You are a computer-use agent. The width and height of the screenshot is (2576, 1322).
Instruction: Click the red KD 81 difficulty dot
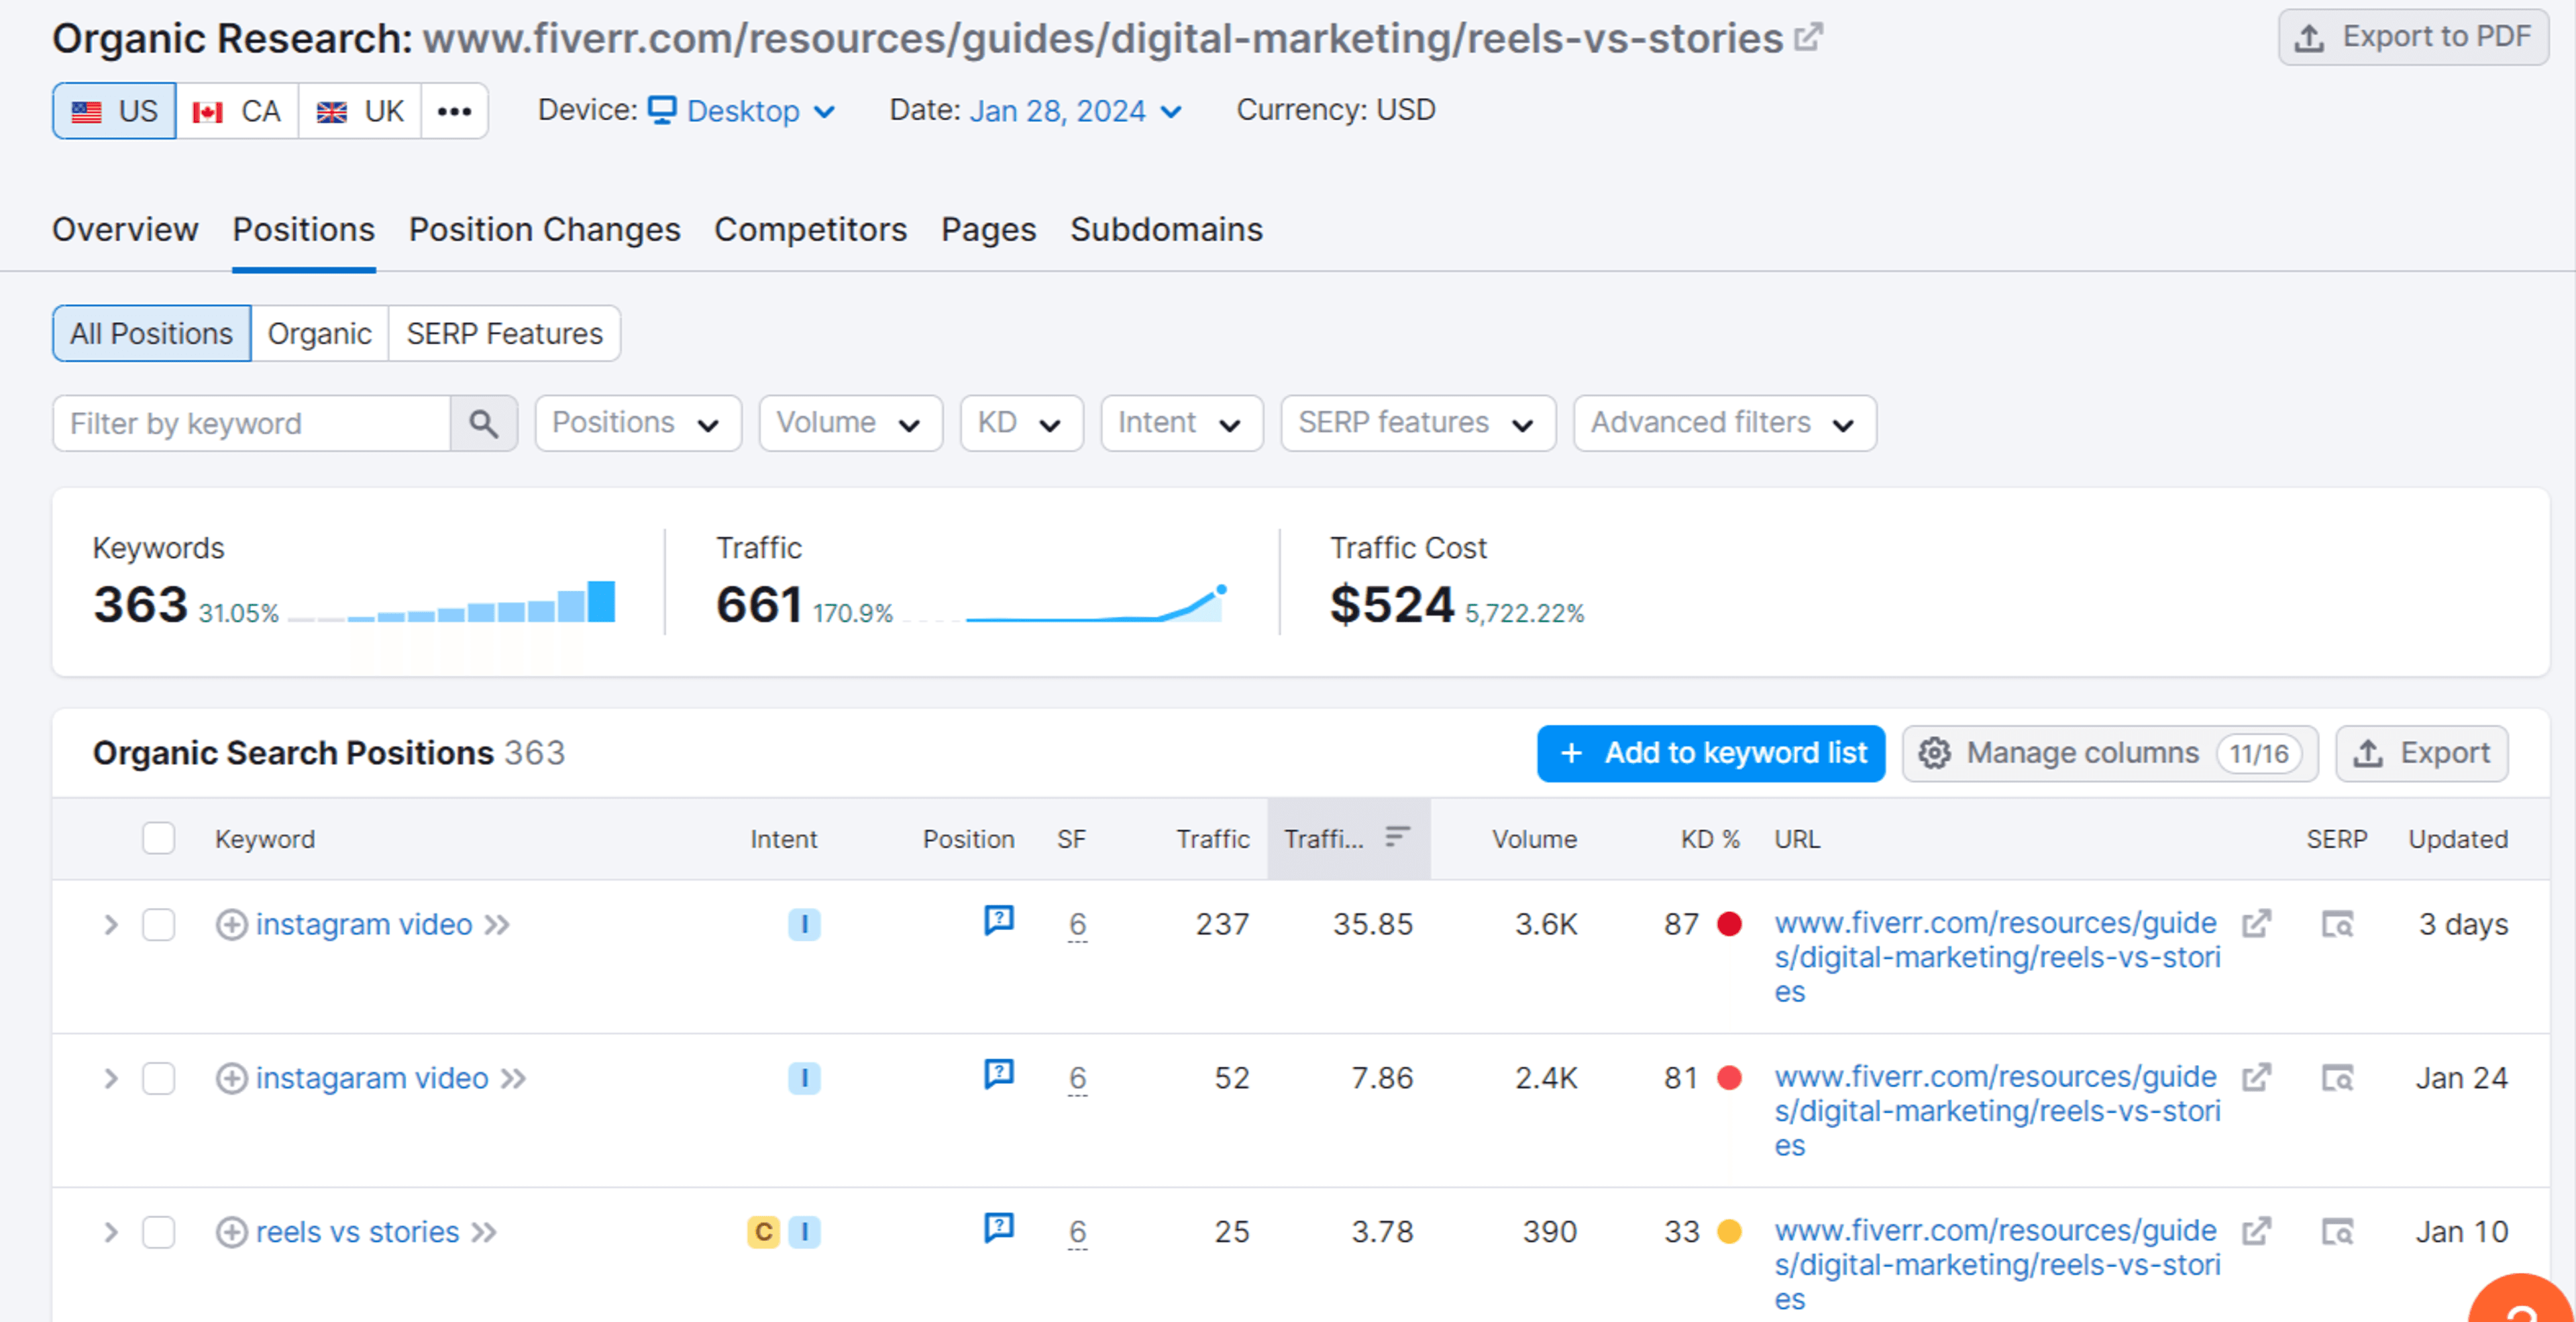[1729, 1078]
